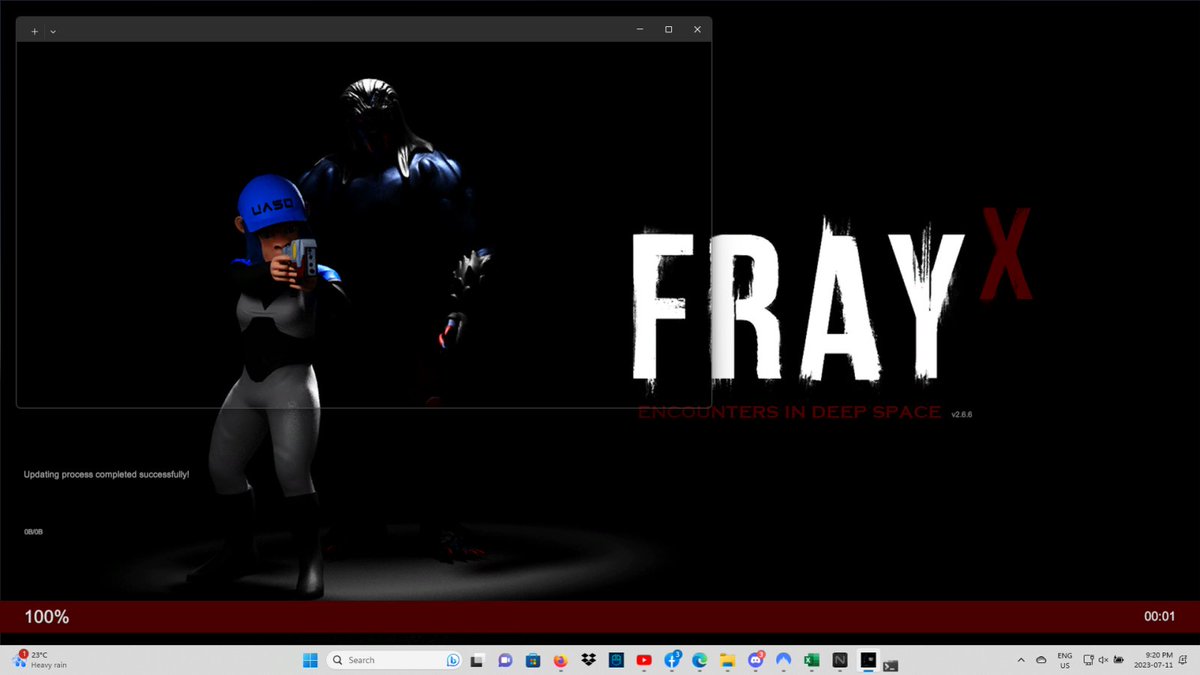Minimize the terminal window
This screenshot has width=1200, height=675.
640,30
